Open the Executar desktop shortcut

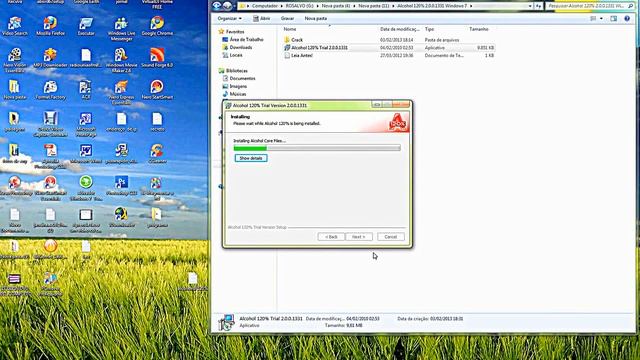click(86, 26)
